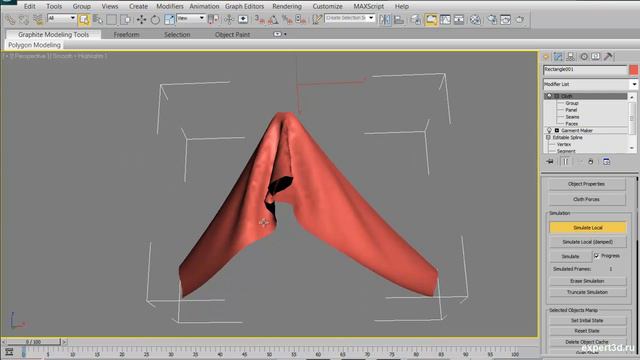Toggle Angle Snap
This screenshot has width=640, height=360.
[x=273, y=19]
